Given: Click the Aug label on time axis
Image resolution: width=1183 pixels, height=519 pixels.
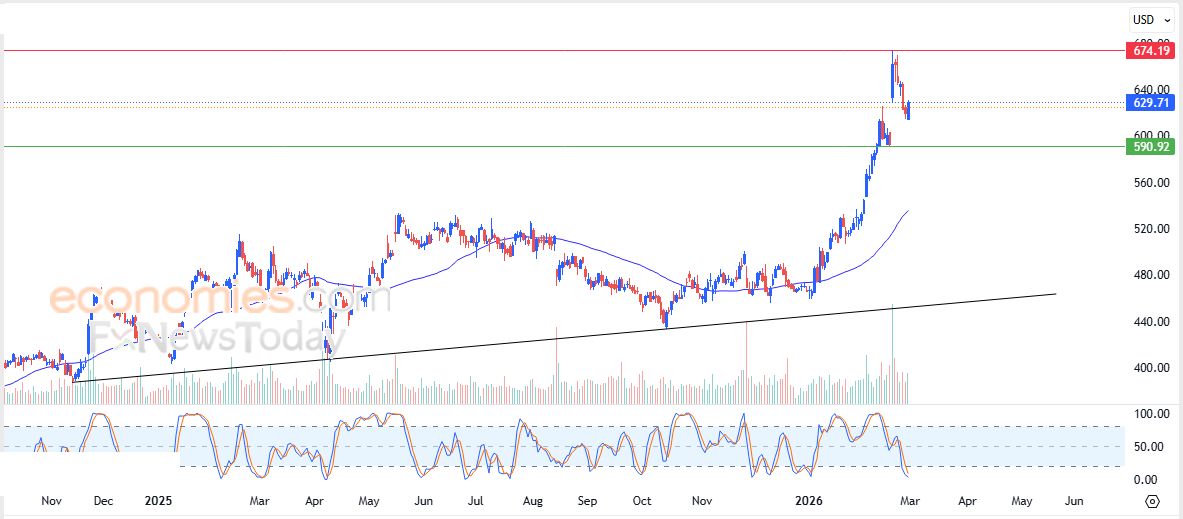Looking at the screenshot, I should 532,499.
